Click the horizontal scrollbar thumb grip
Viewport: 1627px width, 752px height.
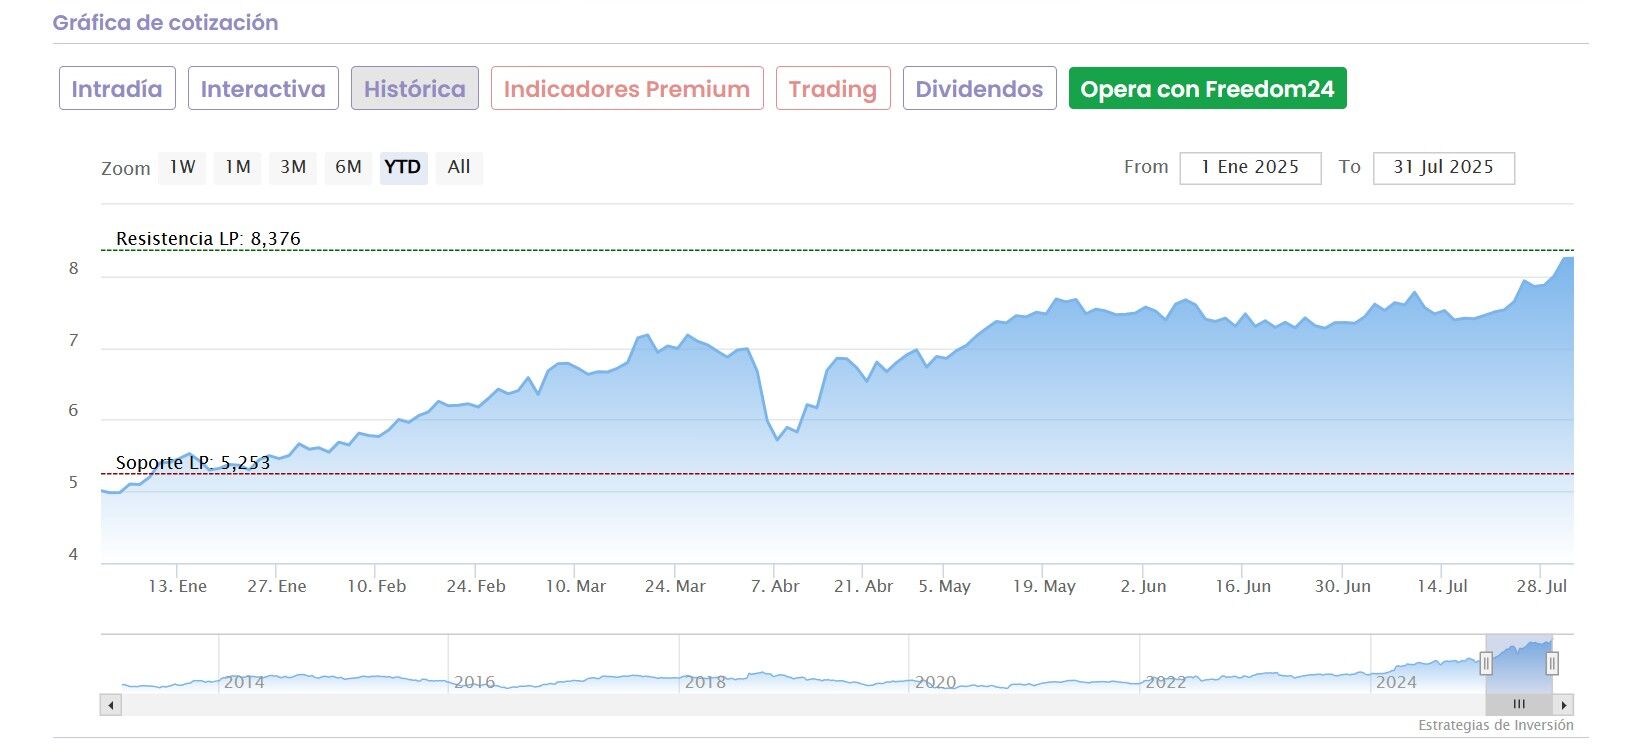pos(1519,705)
